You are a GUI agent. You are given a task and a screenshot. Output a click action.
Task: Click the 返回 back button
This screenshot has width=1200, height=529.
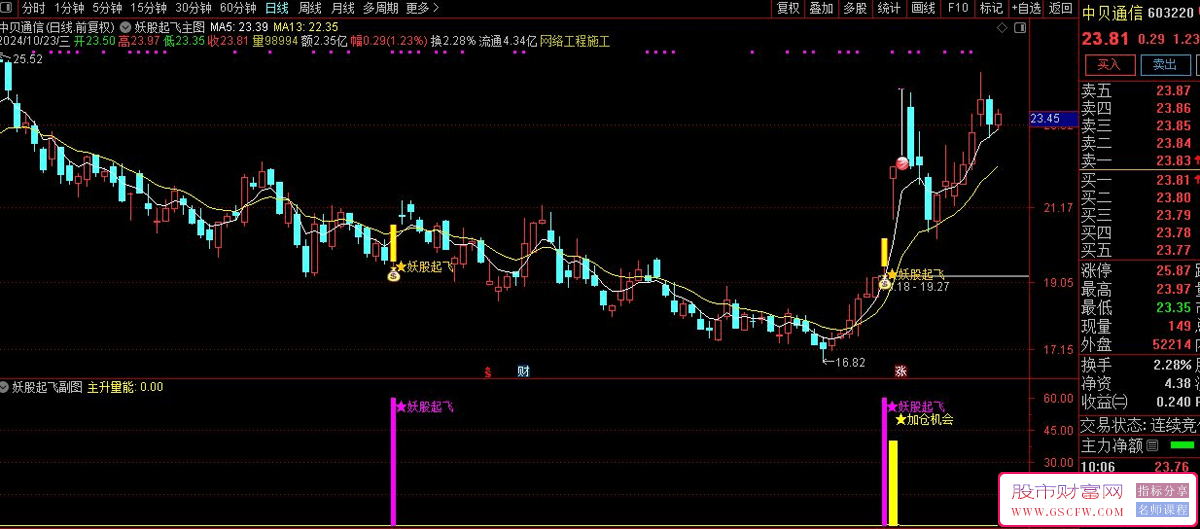click(1060, 8)
